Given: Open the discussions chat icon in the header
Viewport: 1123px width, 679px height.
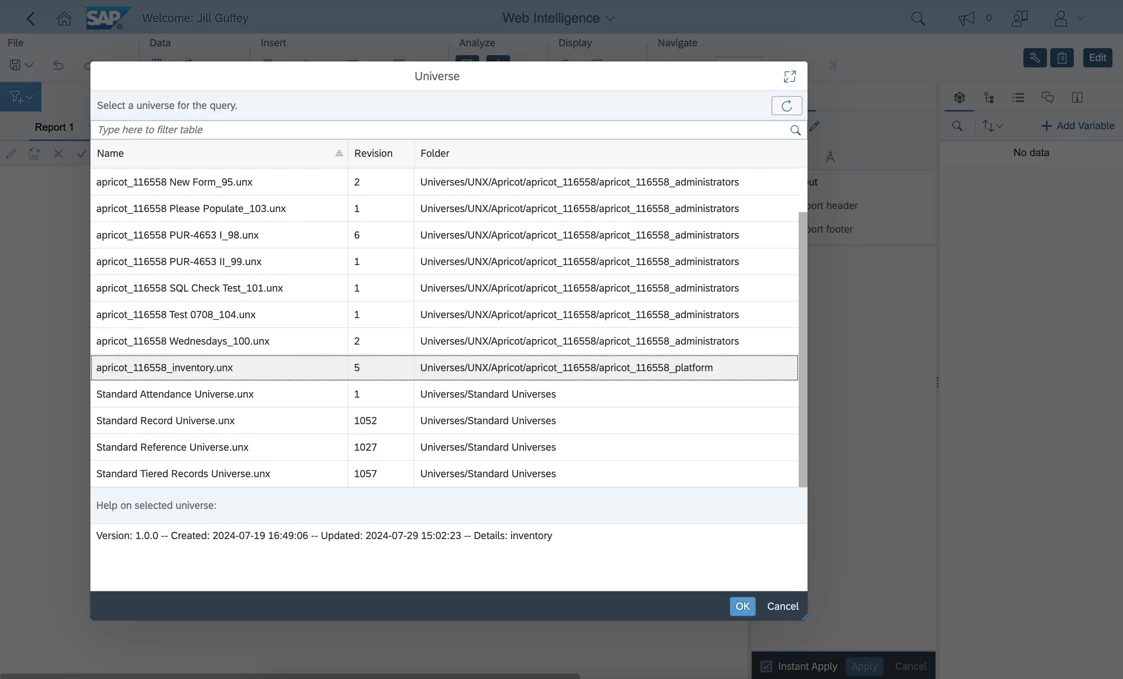Looking at the screenshot, I should (x=1019, y=19).
